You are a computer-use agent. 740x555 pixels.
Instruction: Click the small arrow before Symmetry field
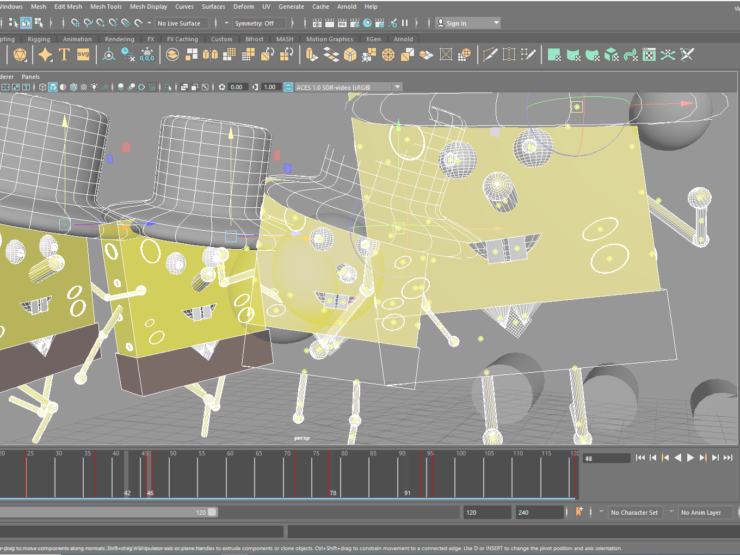coord(226,23)
